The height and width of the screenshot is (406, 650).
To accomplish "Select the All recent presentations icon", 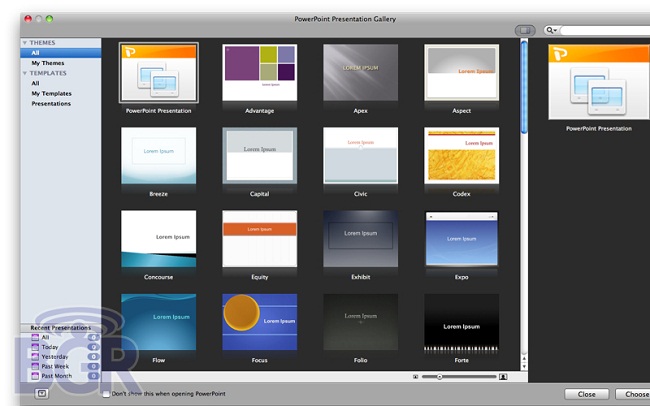I will tap(35, 337).
